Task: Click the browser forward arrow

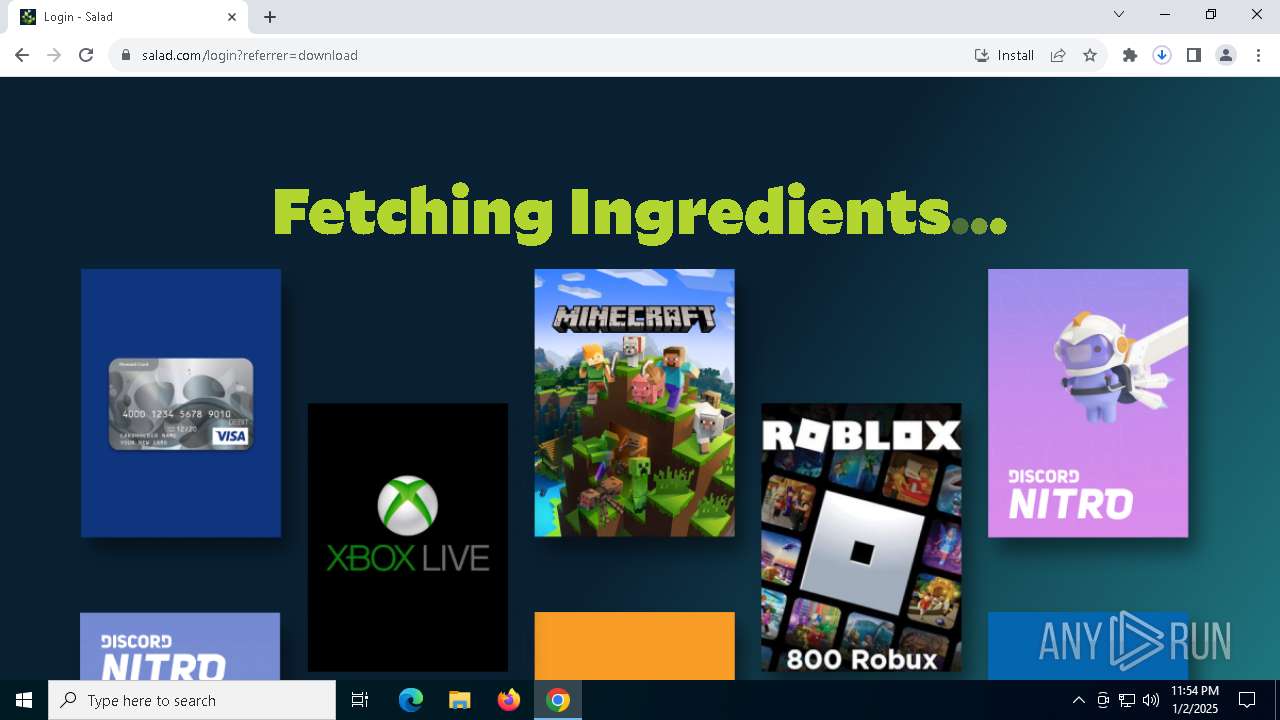Action: tap(54, 55)
